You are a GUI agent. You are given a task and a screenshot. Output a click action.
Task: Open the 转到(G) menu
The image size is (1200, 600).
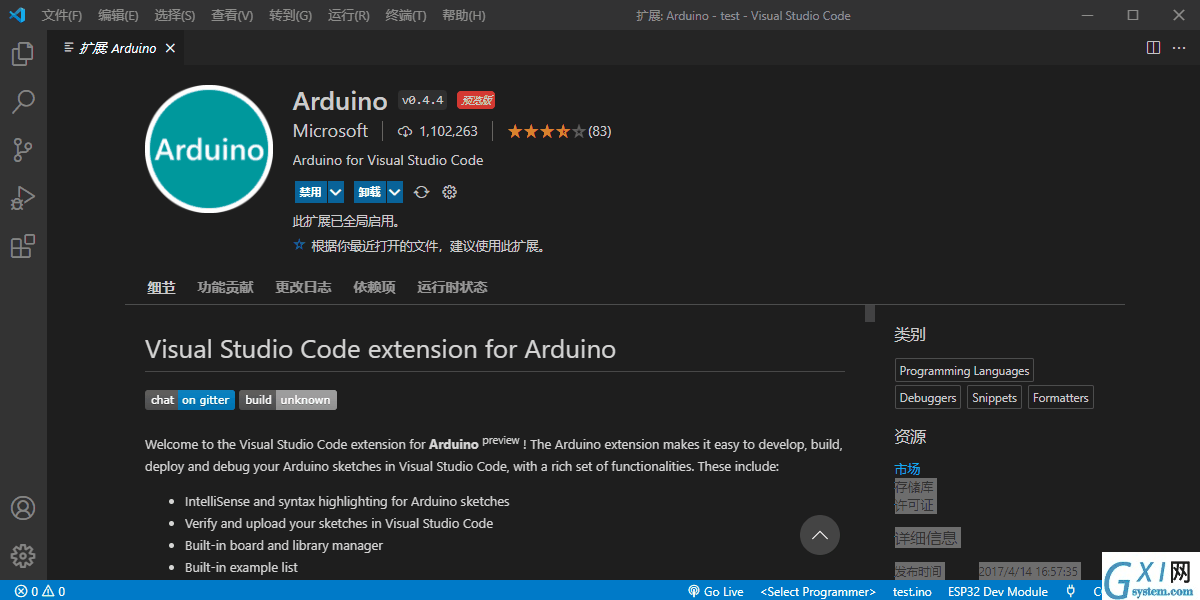click(290, 15)
